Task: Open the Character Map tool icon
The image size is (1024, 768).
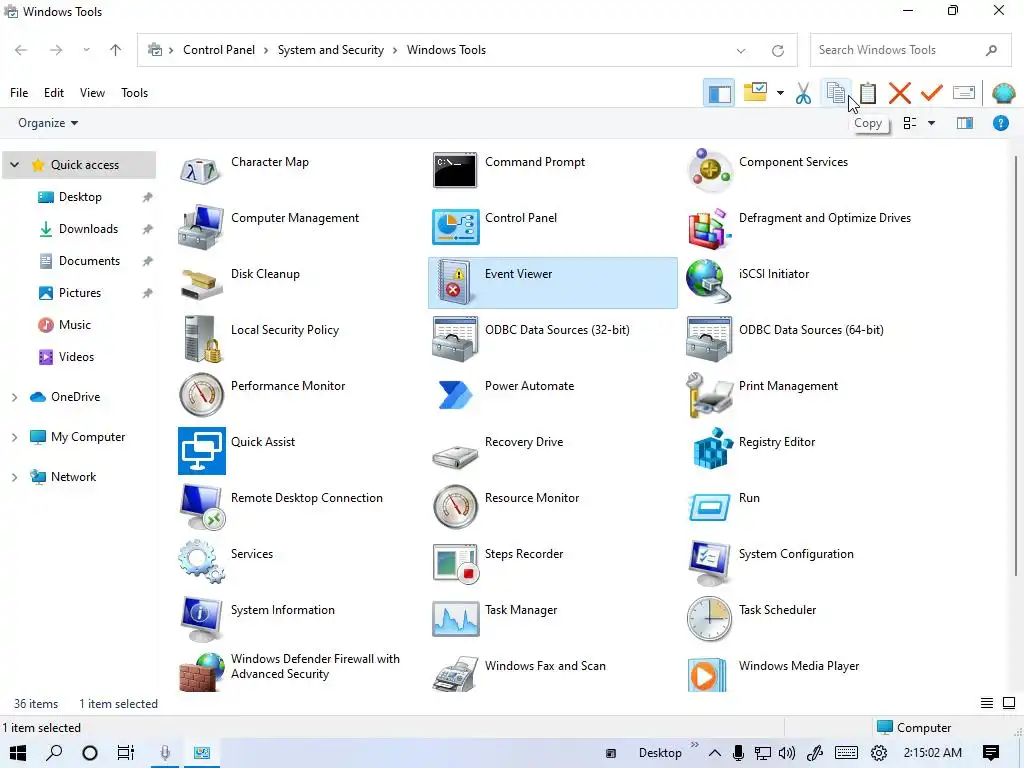Action: (201, 171)
